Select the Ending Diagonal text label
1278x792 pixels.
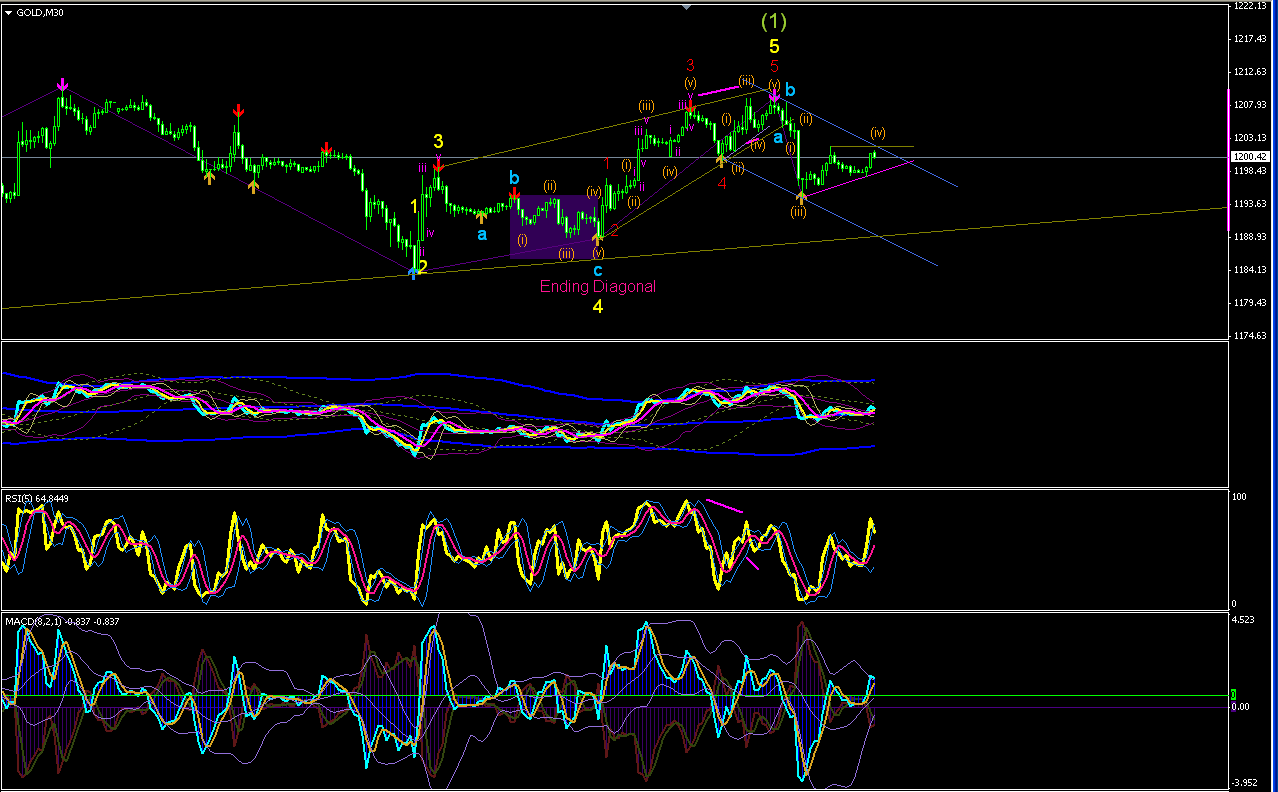pyautogui.click(x=598, y=286)
